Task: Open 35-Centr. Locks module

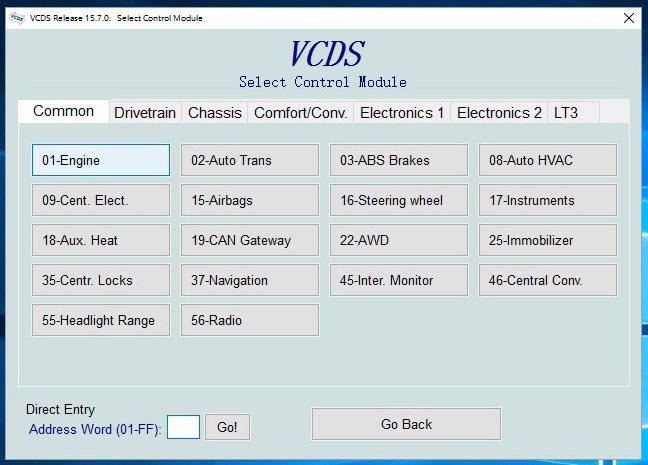Action: click(101, 280)
